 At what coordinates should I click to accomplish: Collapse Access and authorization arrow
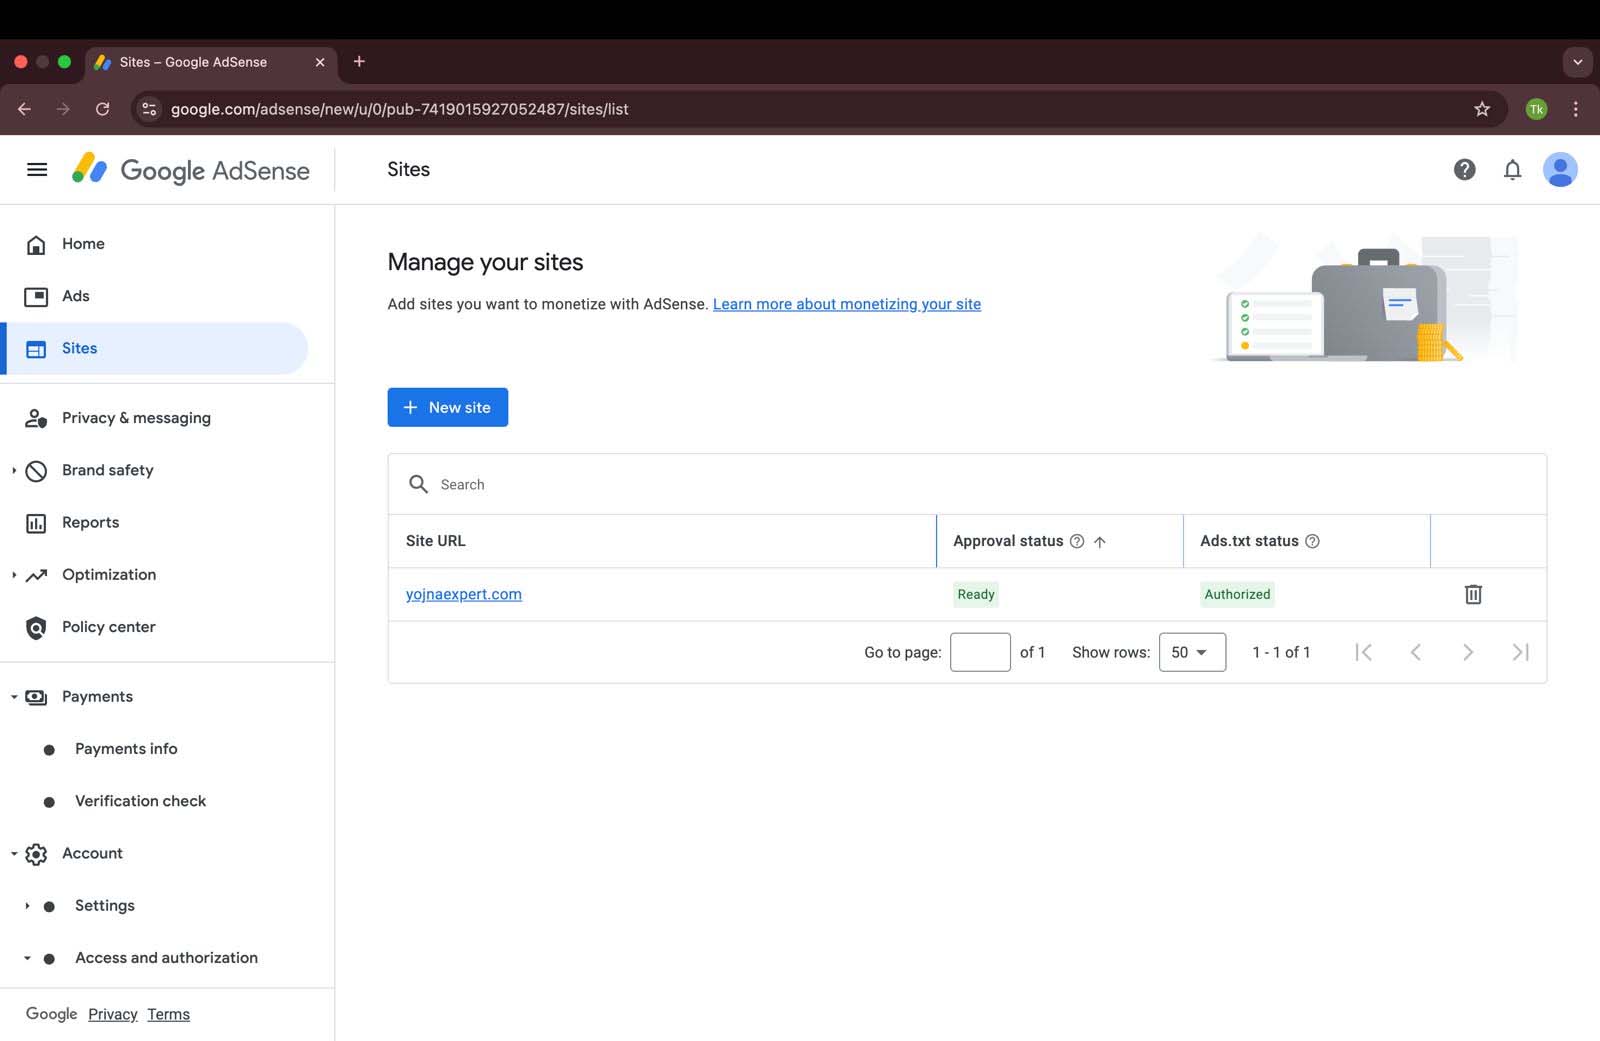(27, 958)
